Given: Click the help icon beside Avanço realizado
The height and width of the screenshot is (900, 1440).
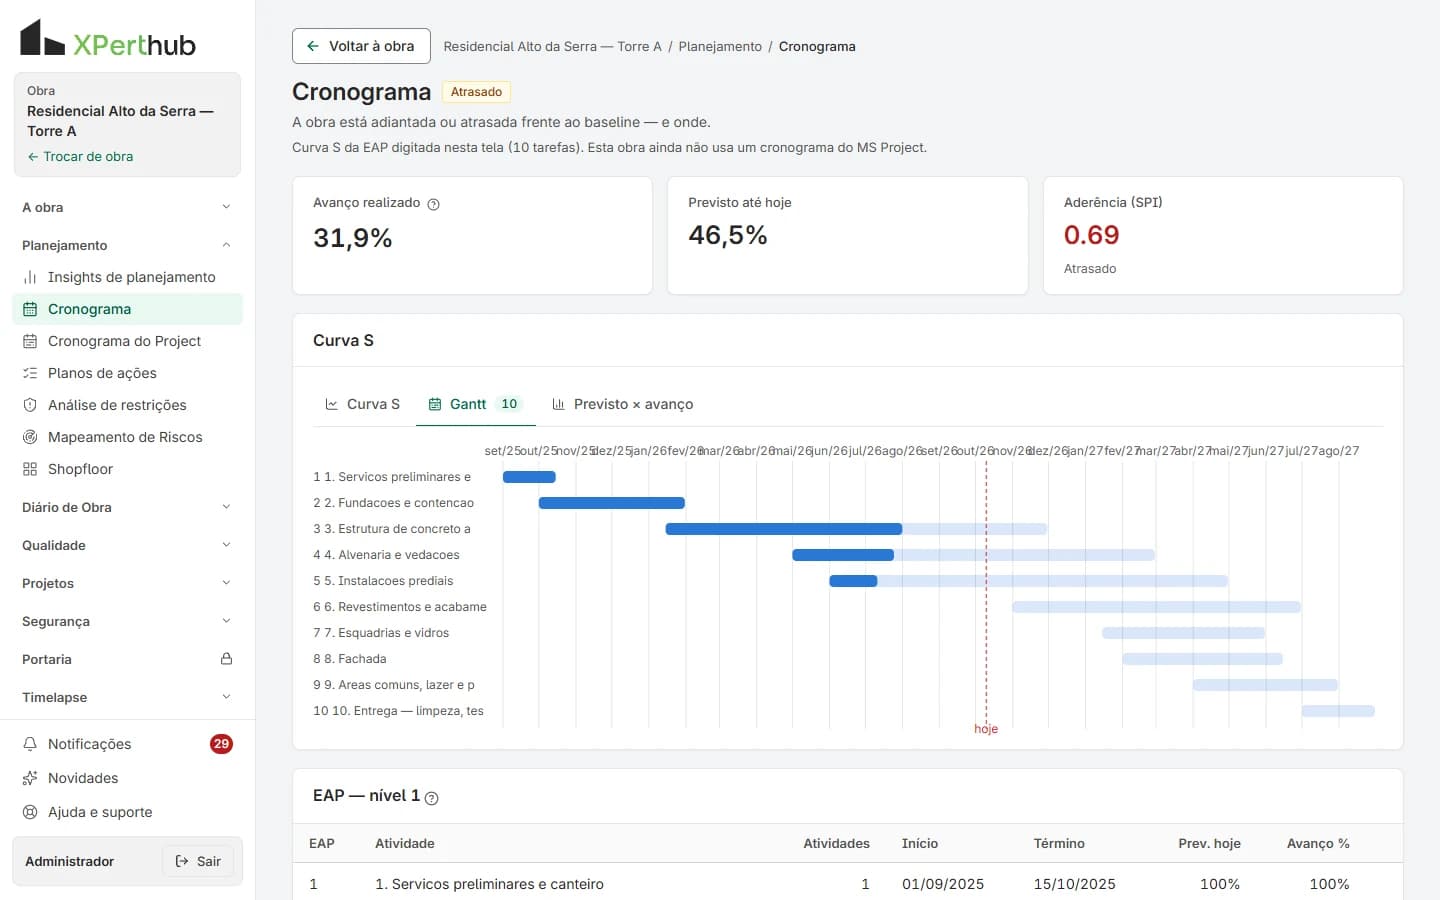Looking at the screenshot, I should point(433,204).
